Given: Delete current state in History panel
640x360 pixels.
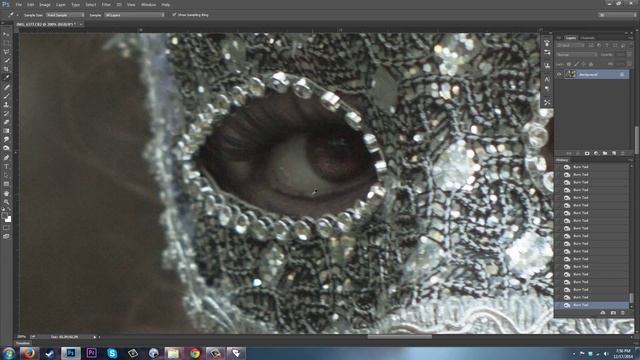Looking at the screenshot, I should pyautogui.click(x=623, y=313).
